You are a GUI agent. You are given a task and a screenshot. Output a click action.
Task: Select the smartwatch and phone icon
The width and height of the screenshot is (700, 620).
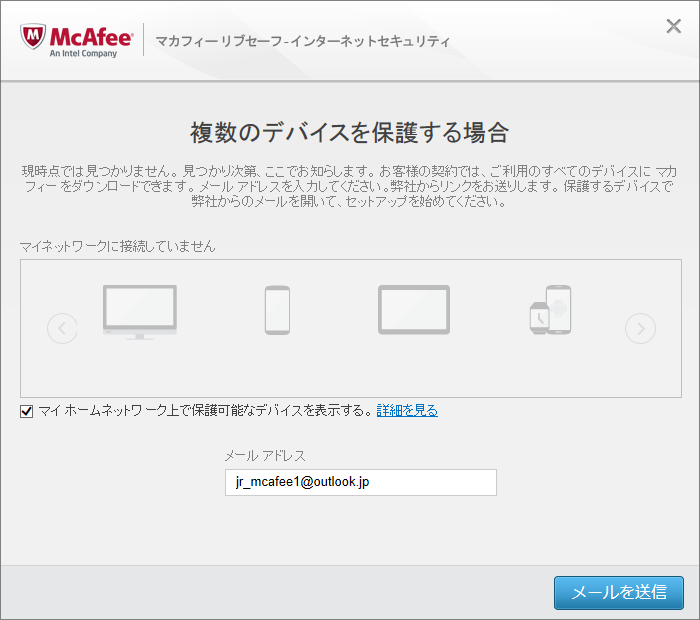tap(550, 310)
